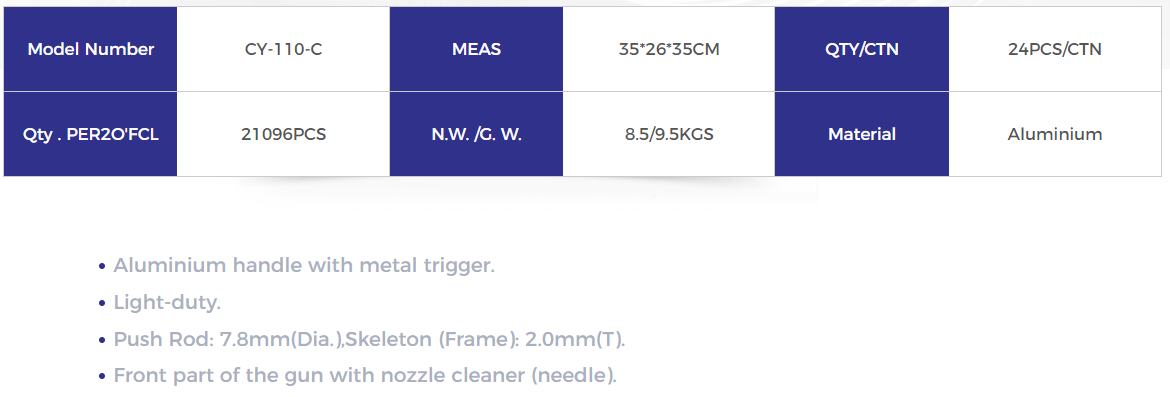Select the 35*26*35CM measurement cell
The height and width of the screenshot is (397, 1170).
(x=669, y=49)
